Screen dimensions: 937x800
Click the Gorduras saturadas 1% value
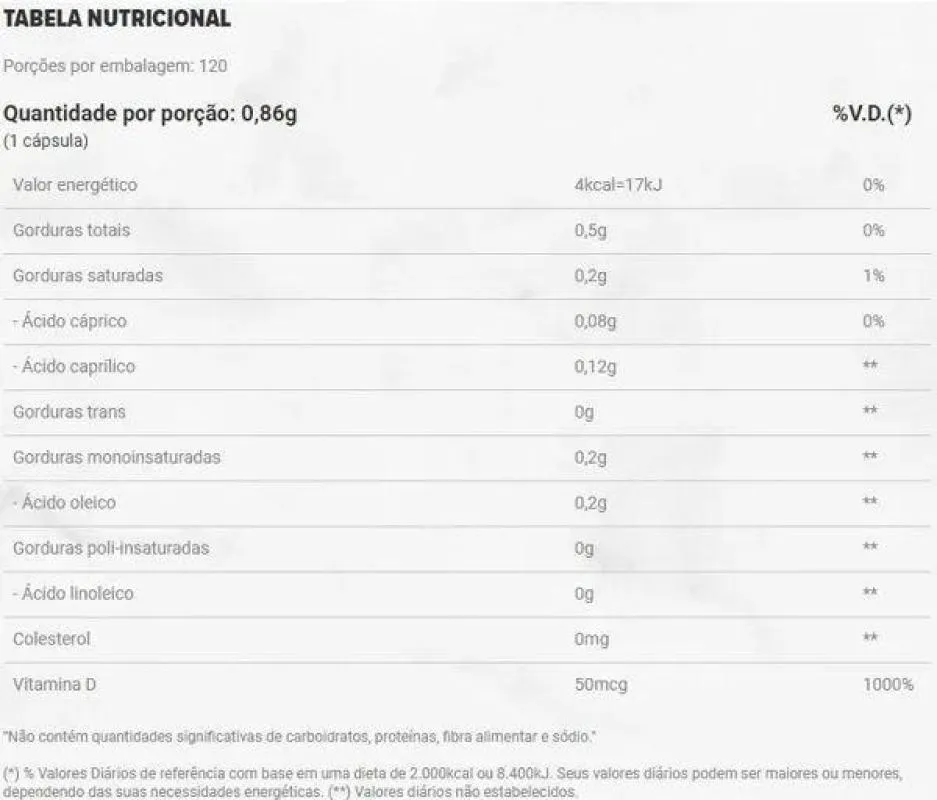(x=874, y=275)
